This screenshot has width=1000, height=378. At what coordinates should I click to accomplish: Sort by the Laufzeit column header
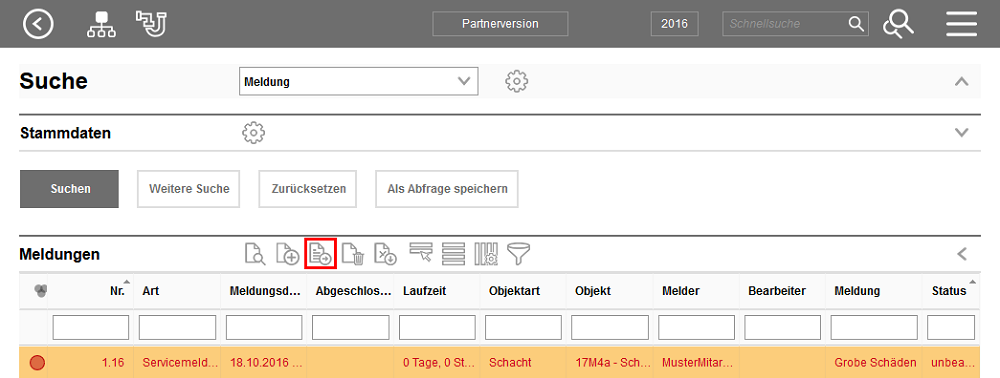(425, 291)
